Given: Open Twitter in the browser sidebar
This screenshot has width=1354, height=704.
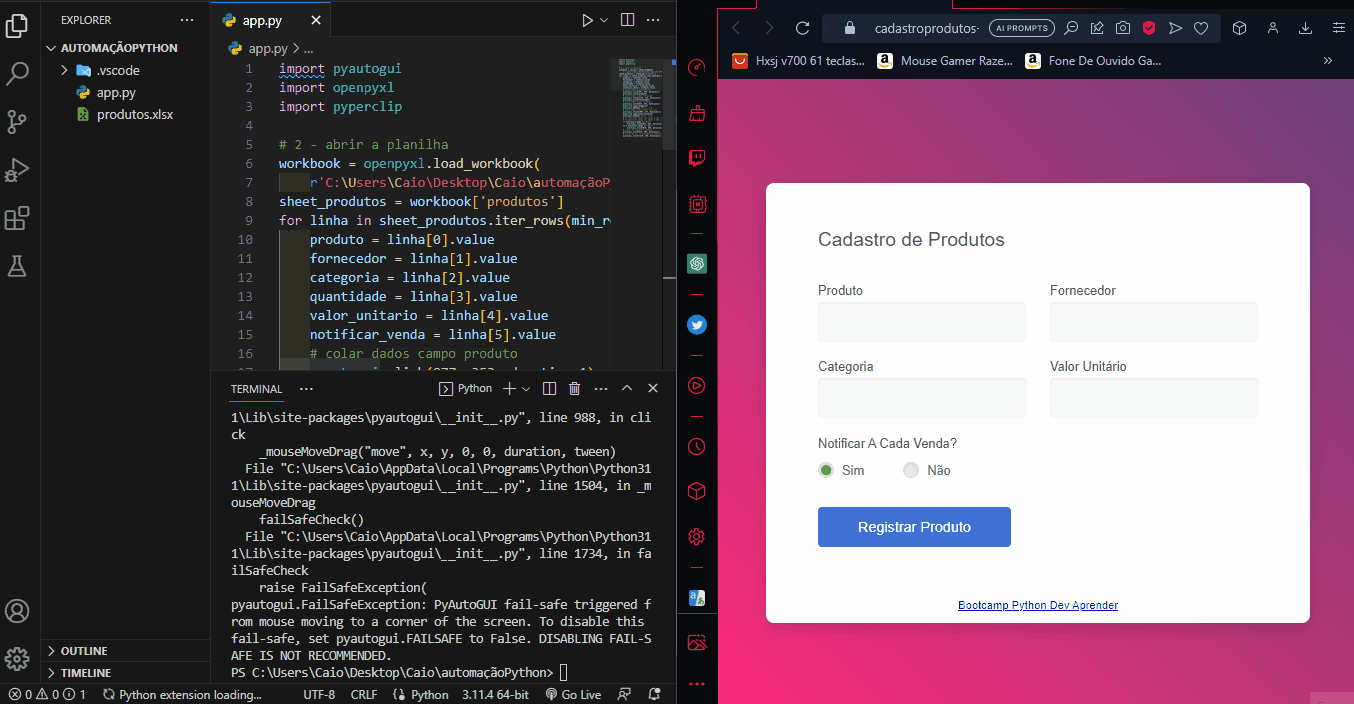Looking at the screenshot, I should coord(697,324).
